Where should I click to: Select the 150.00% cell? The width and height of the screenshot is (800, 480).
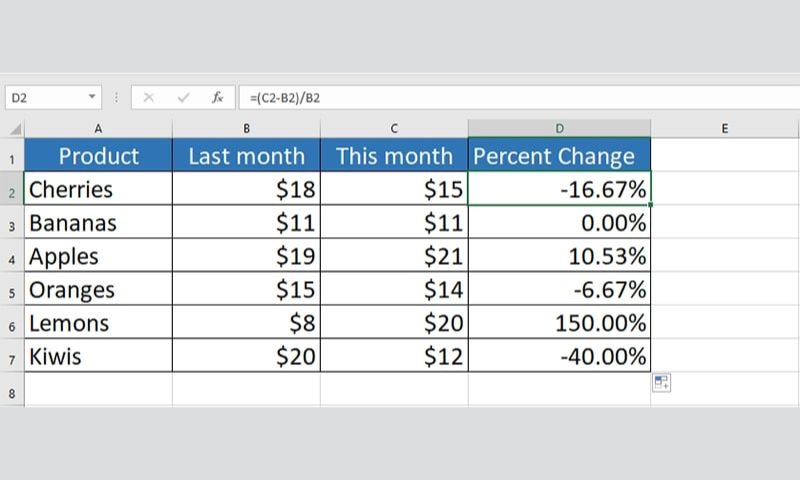(559, 322)
